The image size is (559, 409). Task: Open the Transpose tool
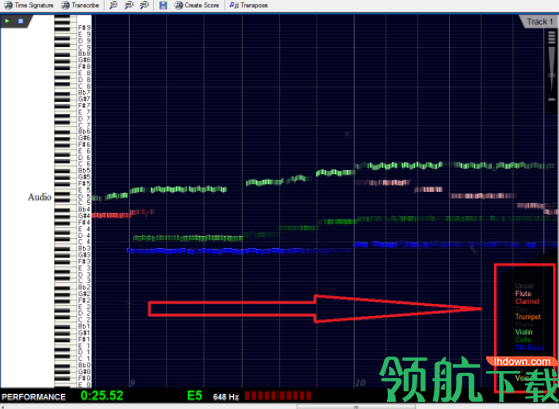pos(248,5)
